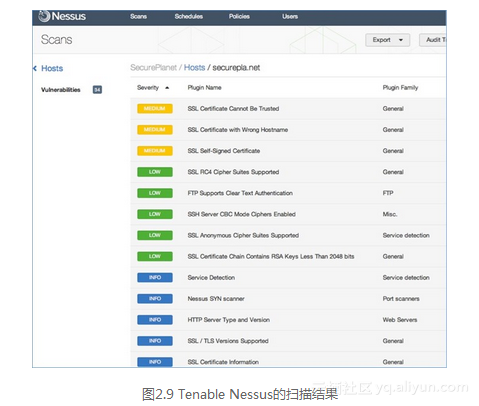Sort by Plugin Name column
Screen dimensions: 479x406
tap(204, 88)
